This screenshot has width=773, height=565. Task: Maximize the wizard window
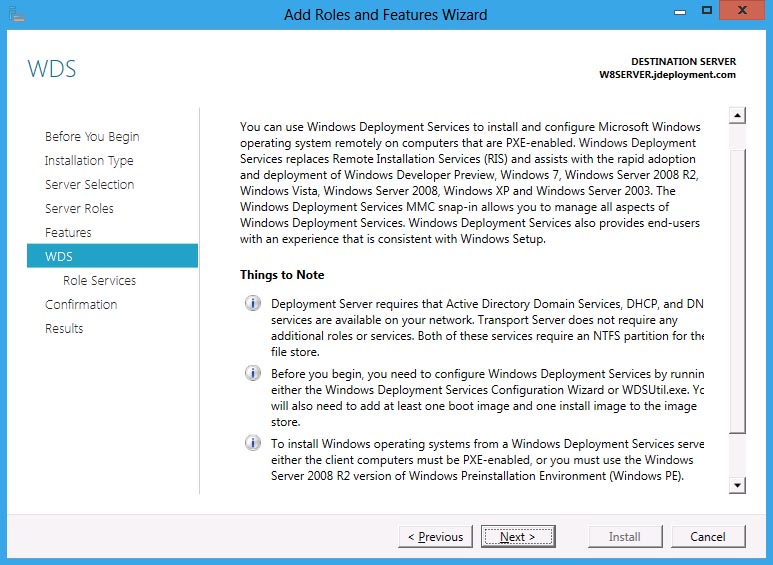pos(707,10)
